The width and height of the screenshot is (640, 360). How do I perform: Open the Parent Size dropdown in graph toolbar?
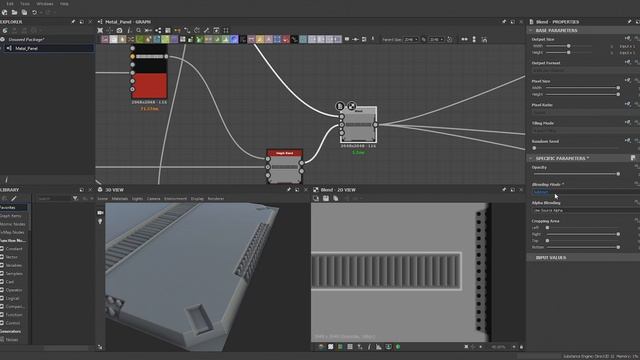411,40
